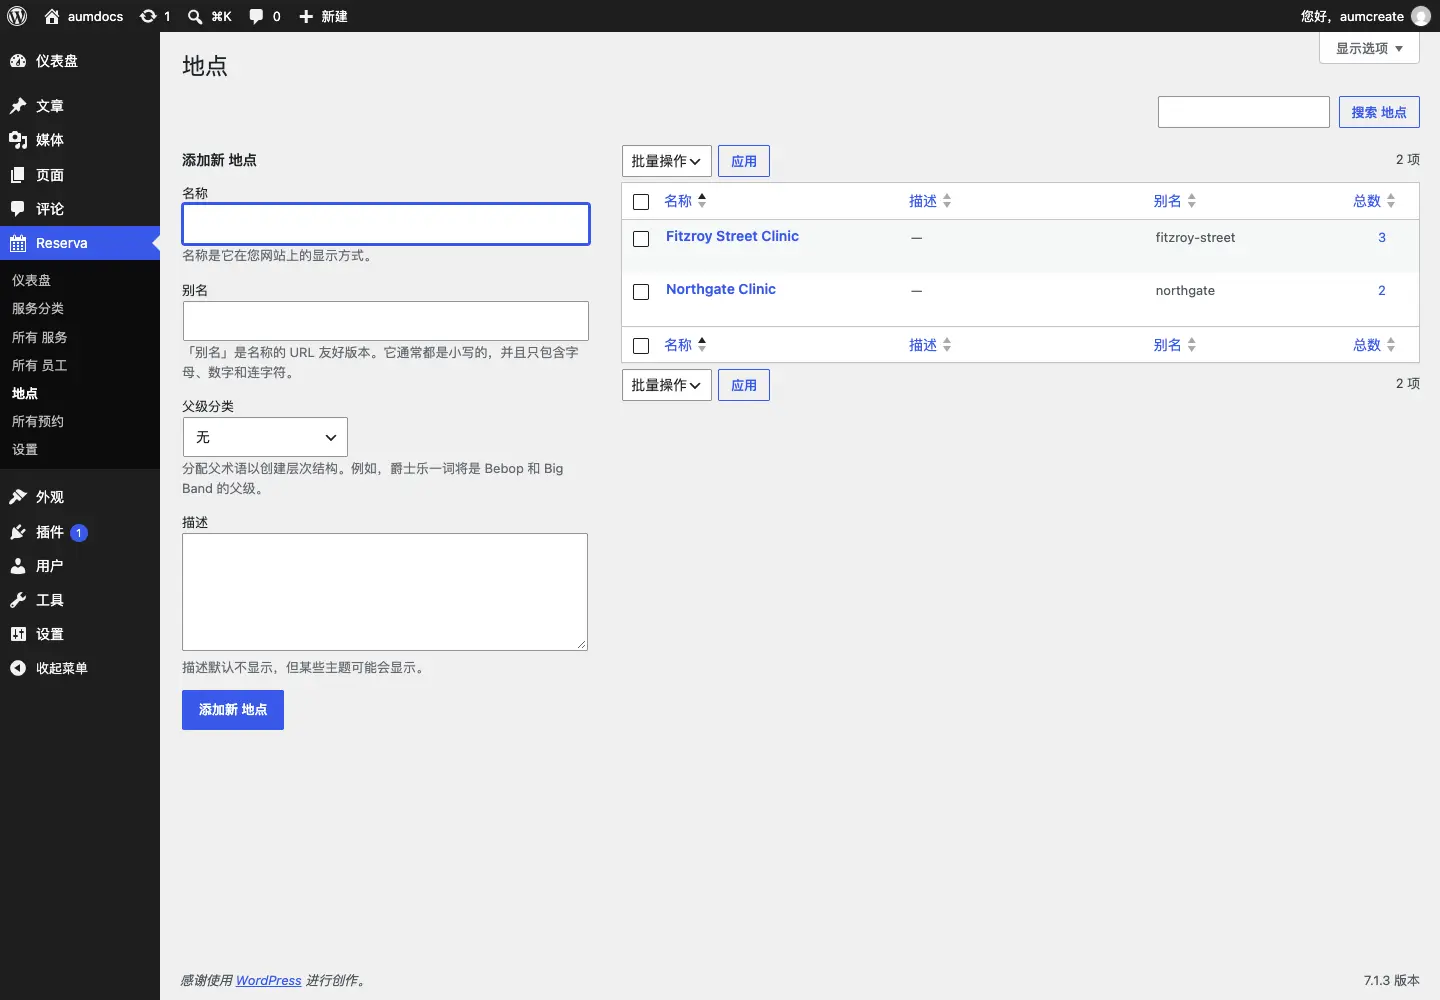The width and height of the screenshot is (1440, 1000).
Task: Click the comments bubble icon in admin bar
Action: tap(257, 16)
